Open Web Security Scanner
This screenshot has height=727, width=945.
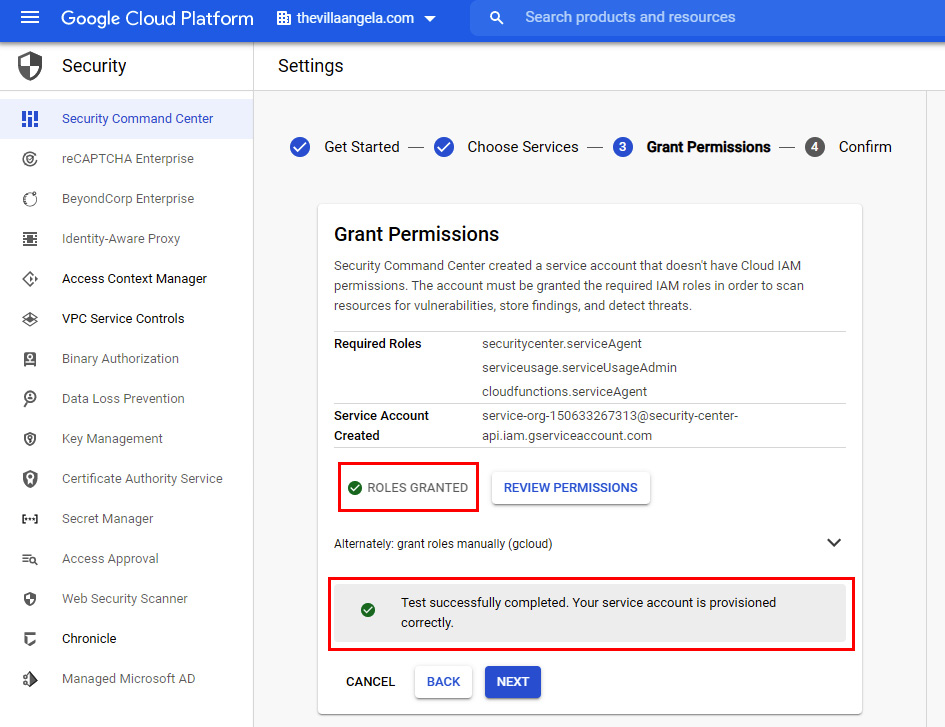point(127,599)
